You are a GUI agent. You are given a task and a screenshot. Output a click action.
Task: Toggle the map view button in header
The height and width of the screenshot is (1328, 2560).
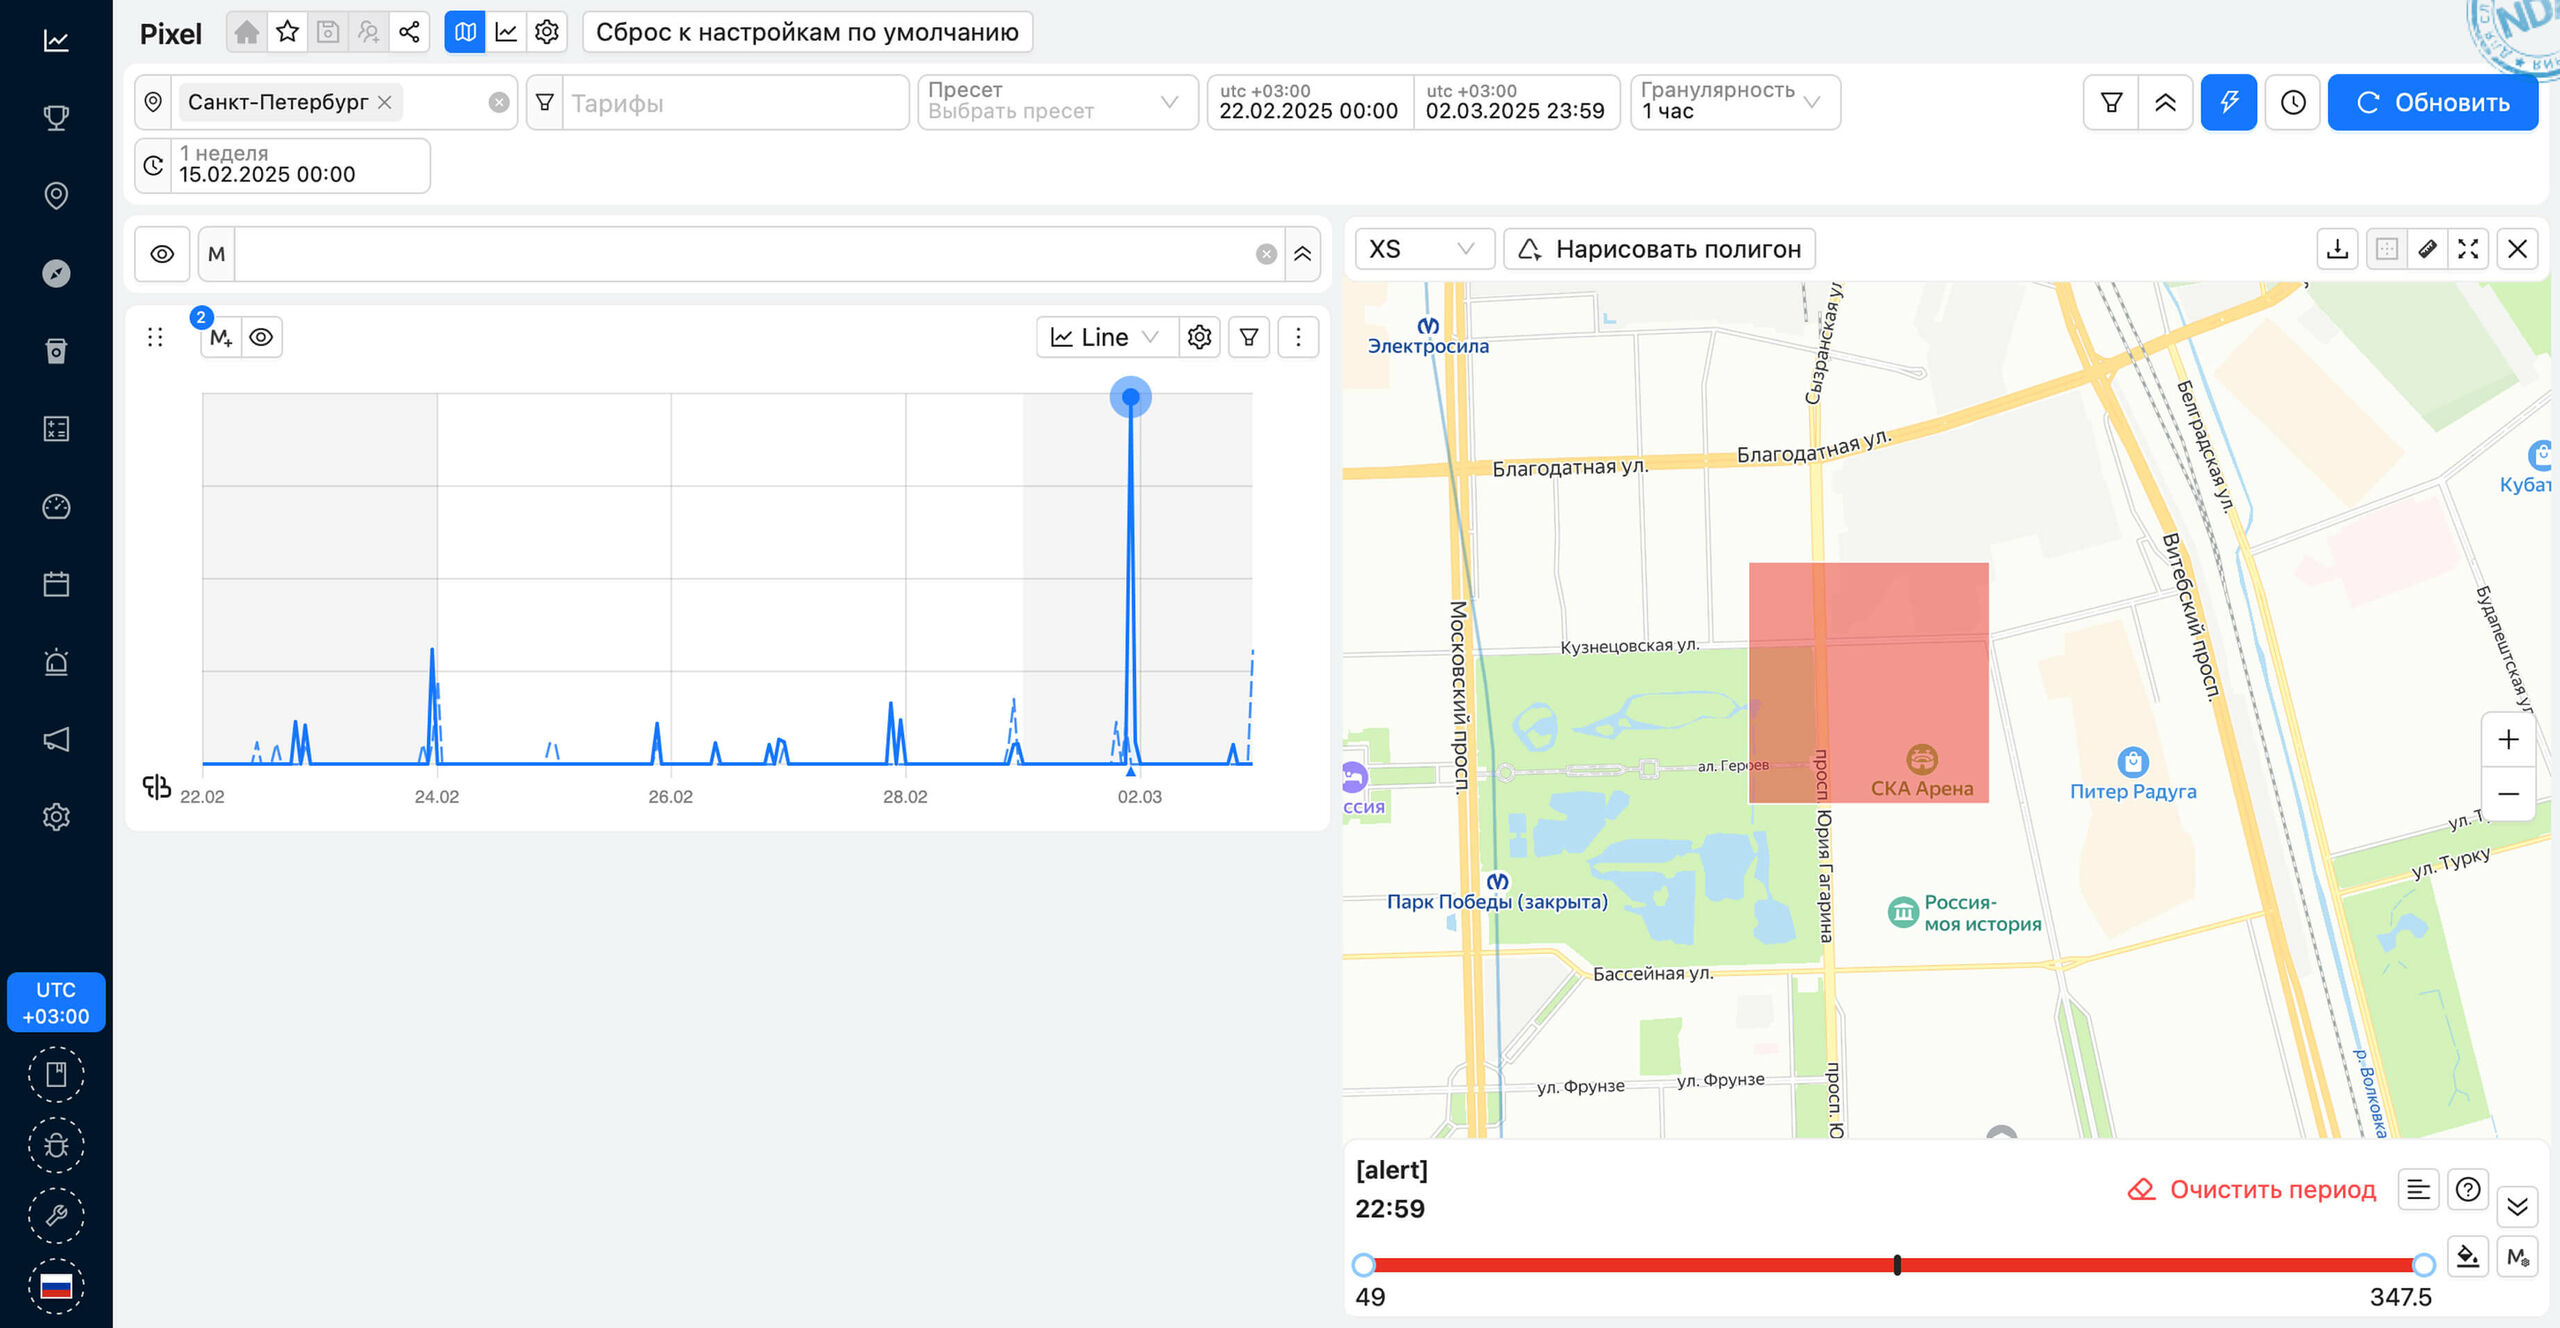[x=465, y=32]
